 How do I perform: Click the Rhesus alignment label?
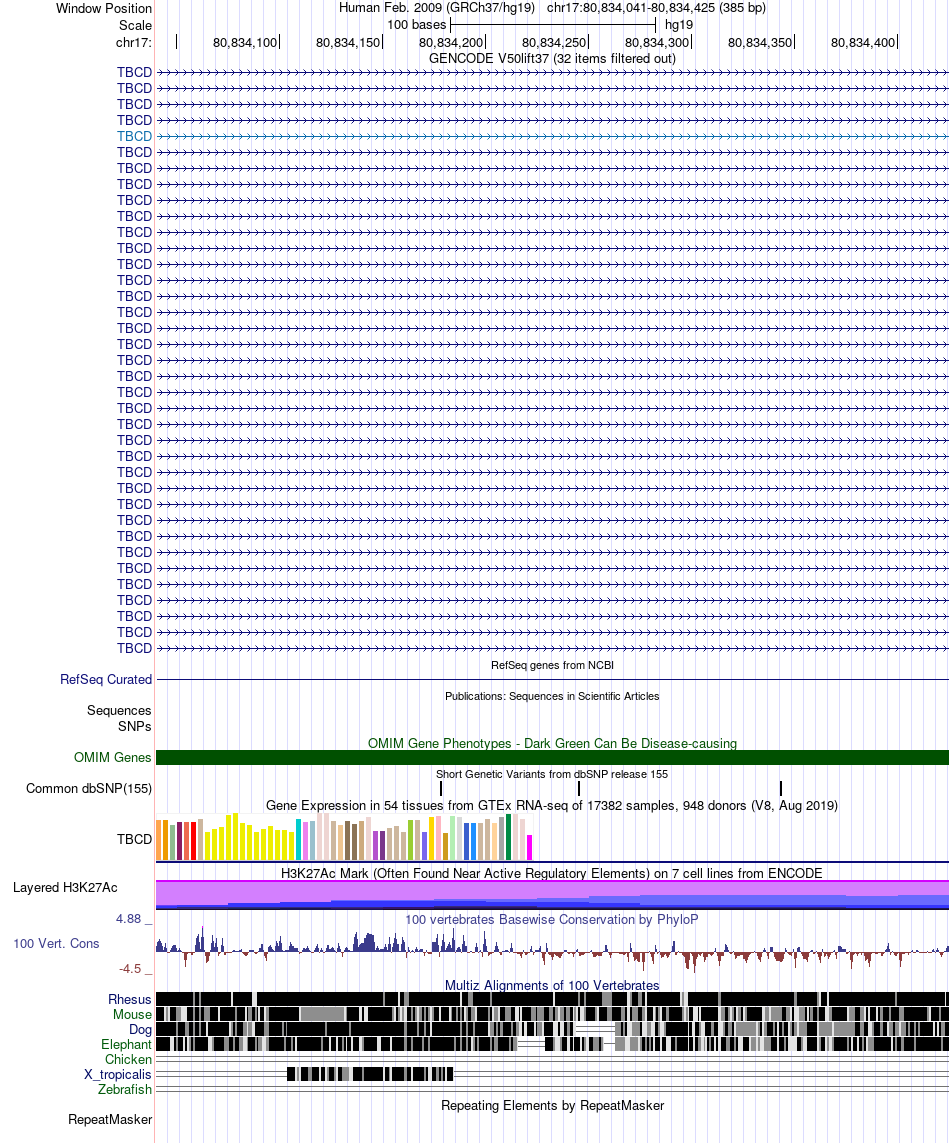click(x=130, y=999)
